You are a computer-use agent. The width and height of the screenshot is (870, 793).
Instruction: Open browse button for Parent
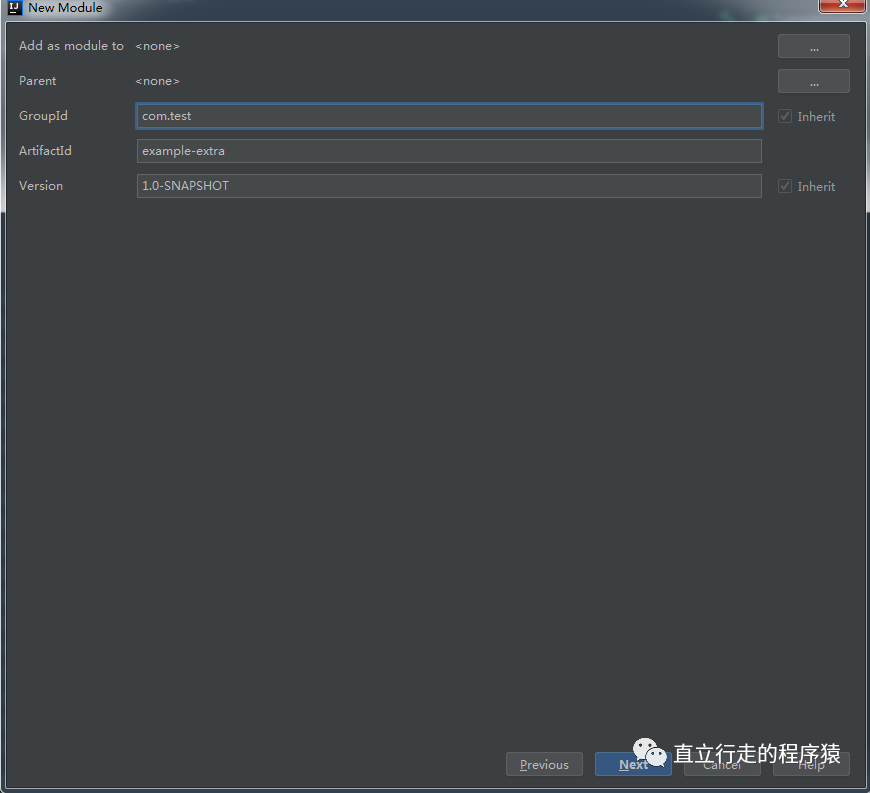coord(813,82)
